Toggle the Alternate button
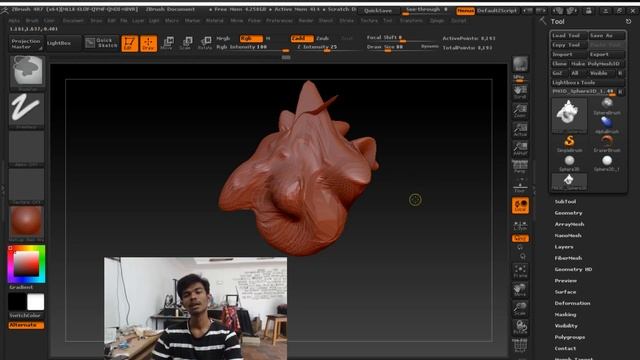Screen dimensions: 640x360 (x=26, y=325)
